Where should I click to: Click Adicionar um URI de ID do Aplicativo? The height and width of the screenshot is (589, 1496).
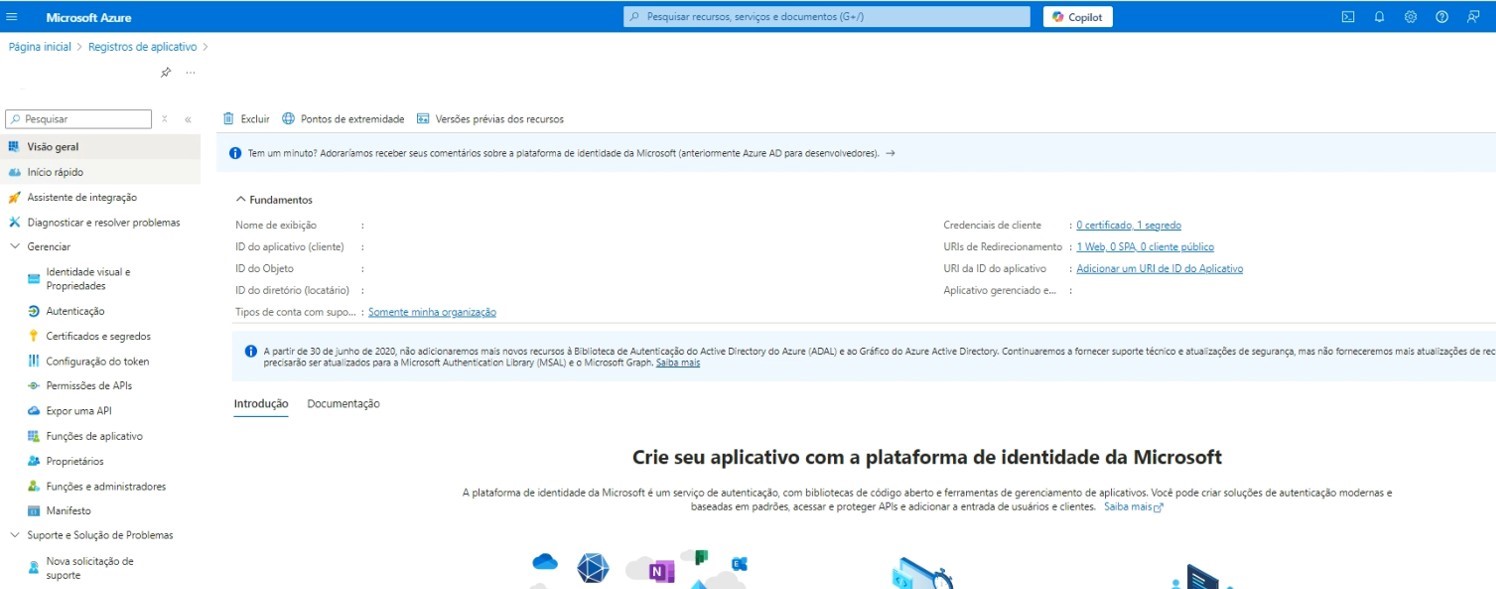pos(1159,269)
